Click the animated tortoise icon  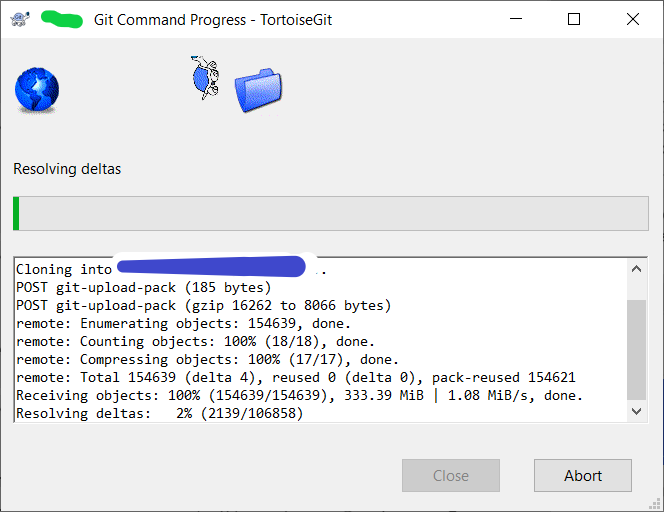click(205, 77)
